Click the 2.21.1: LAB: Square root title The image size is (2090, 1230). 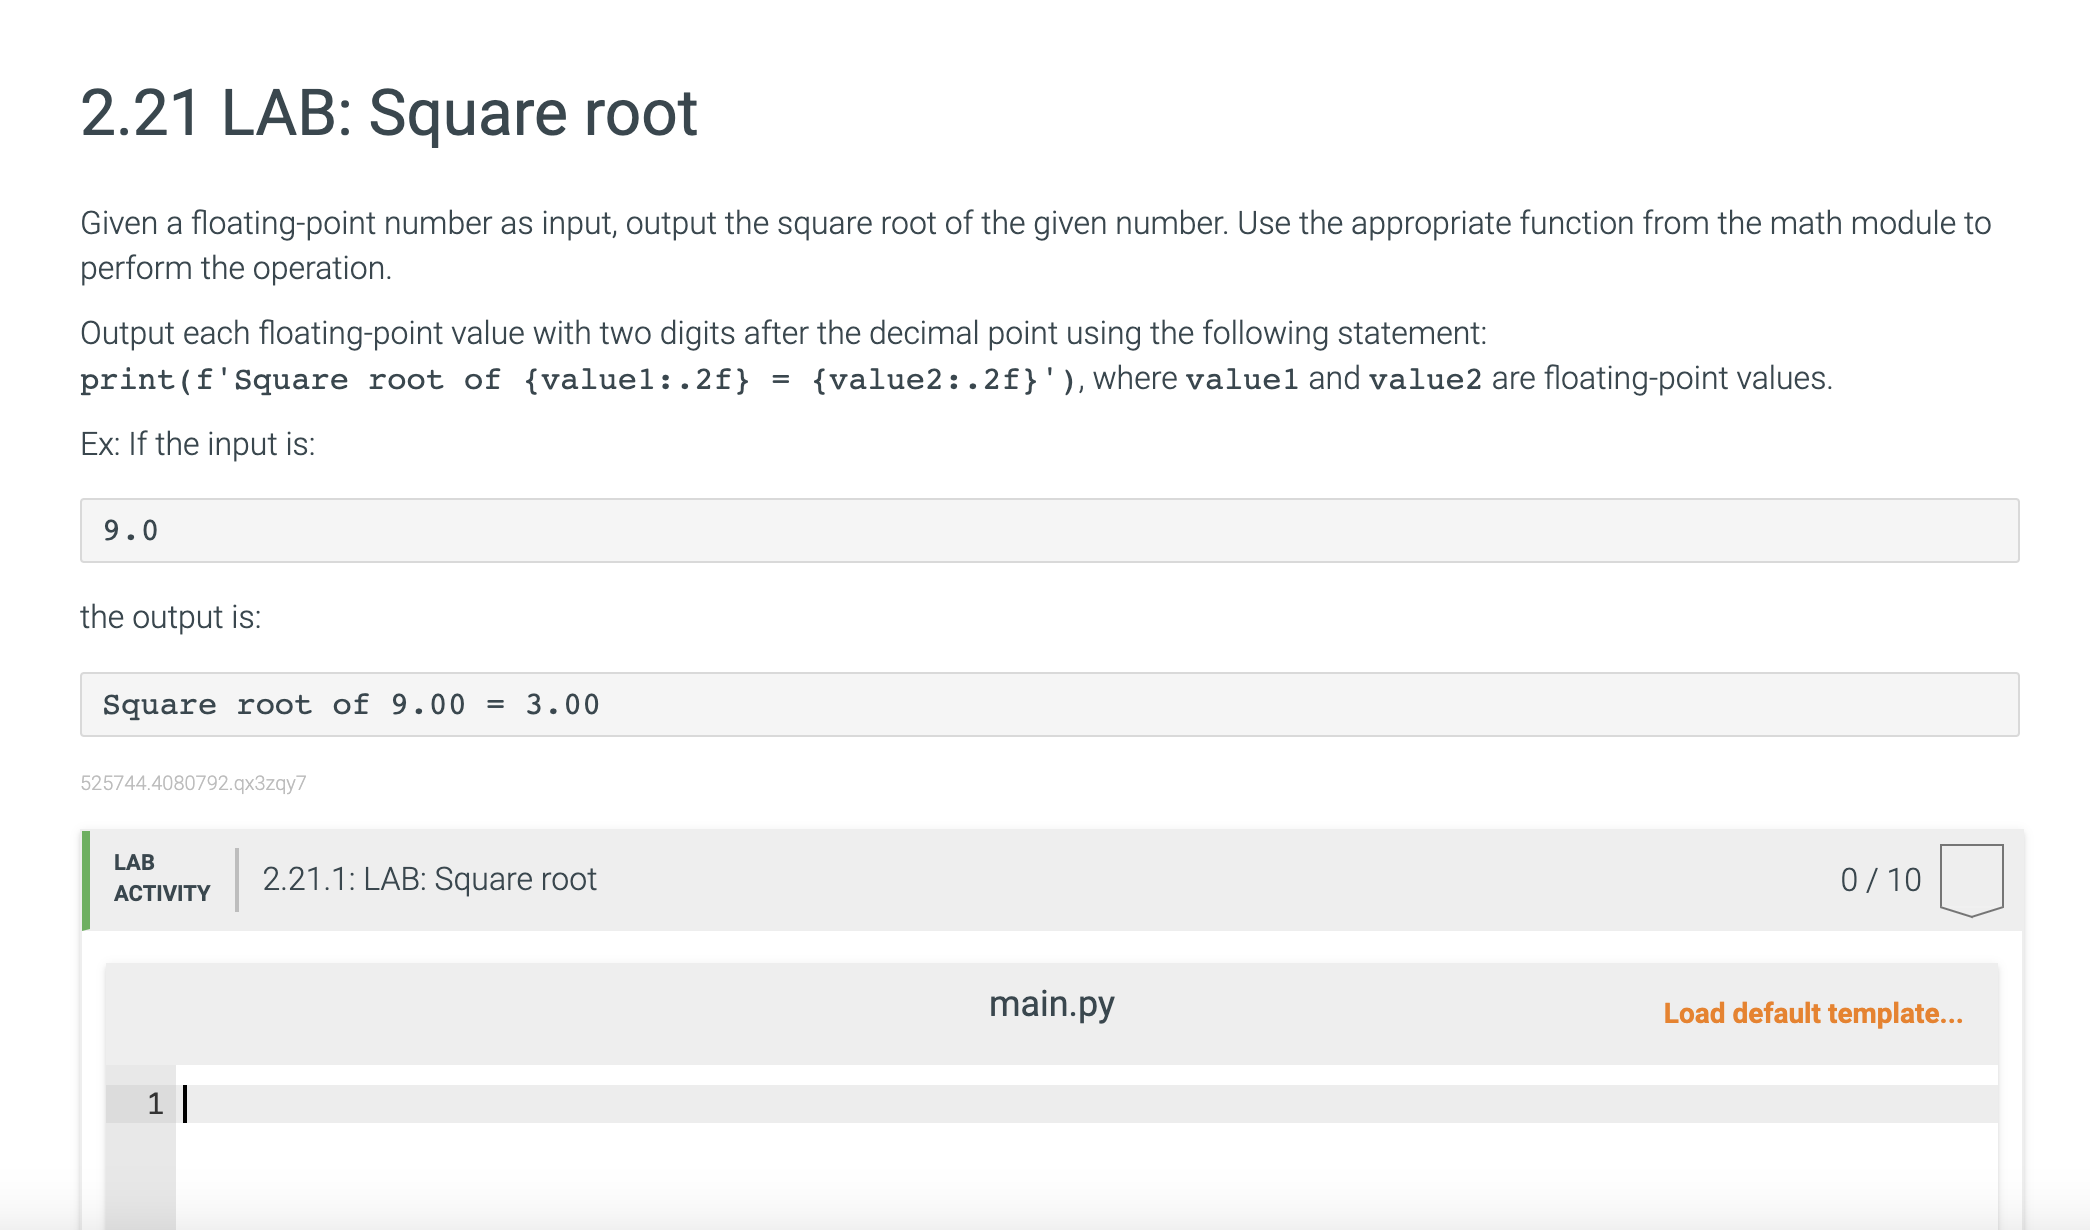pos(429,879)
